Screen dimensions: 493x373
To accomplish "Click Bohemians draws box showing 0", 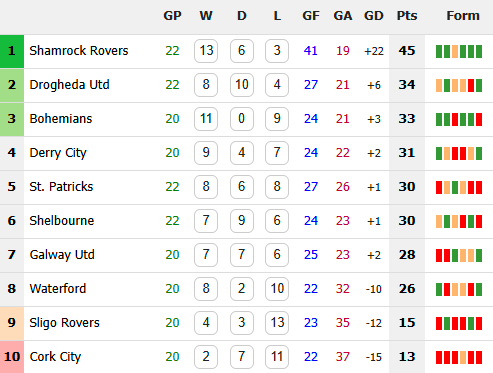I will pyautogui.click(x=242, y=119).
